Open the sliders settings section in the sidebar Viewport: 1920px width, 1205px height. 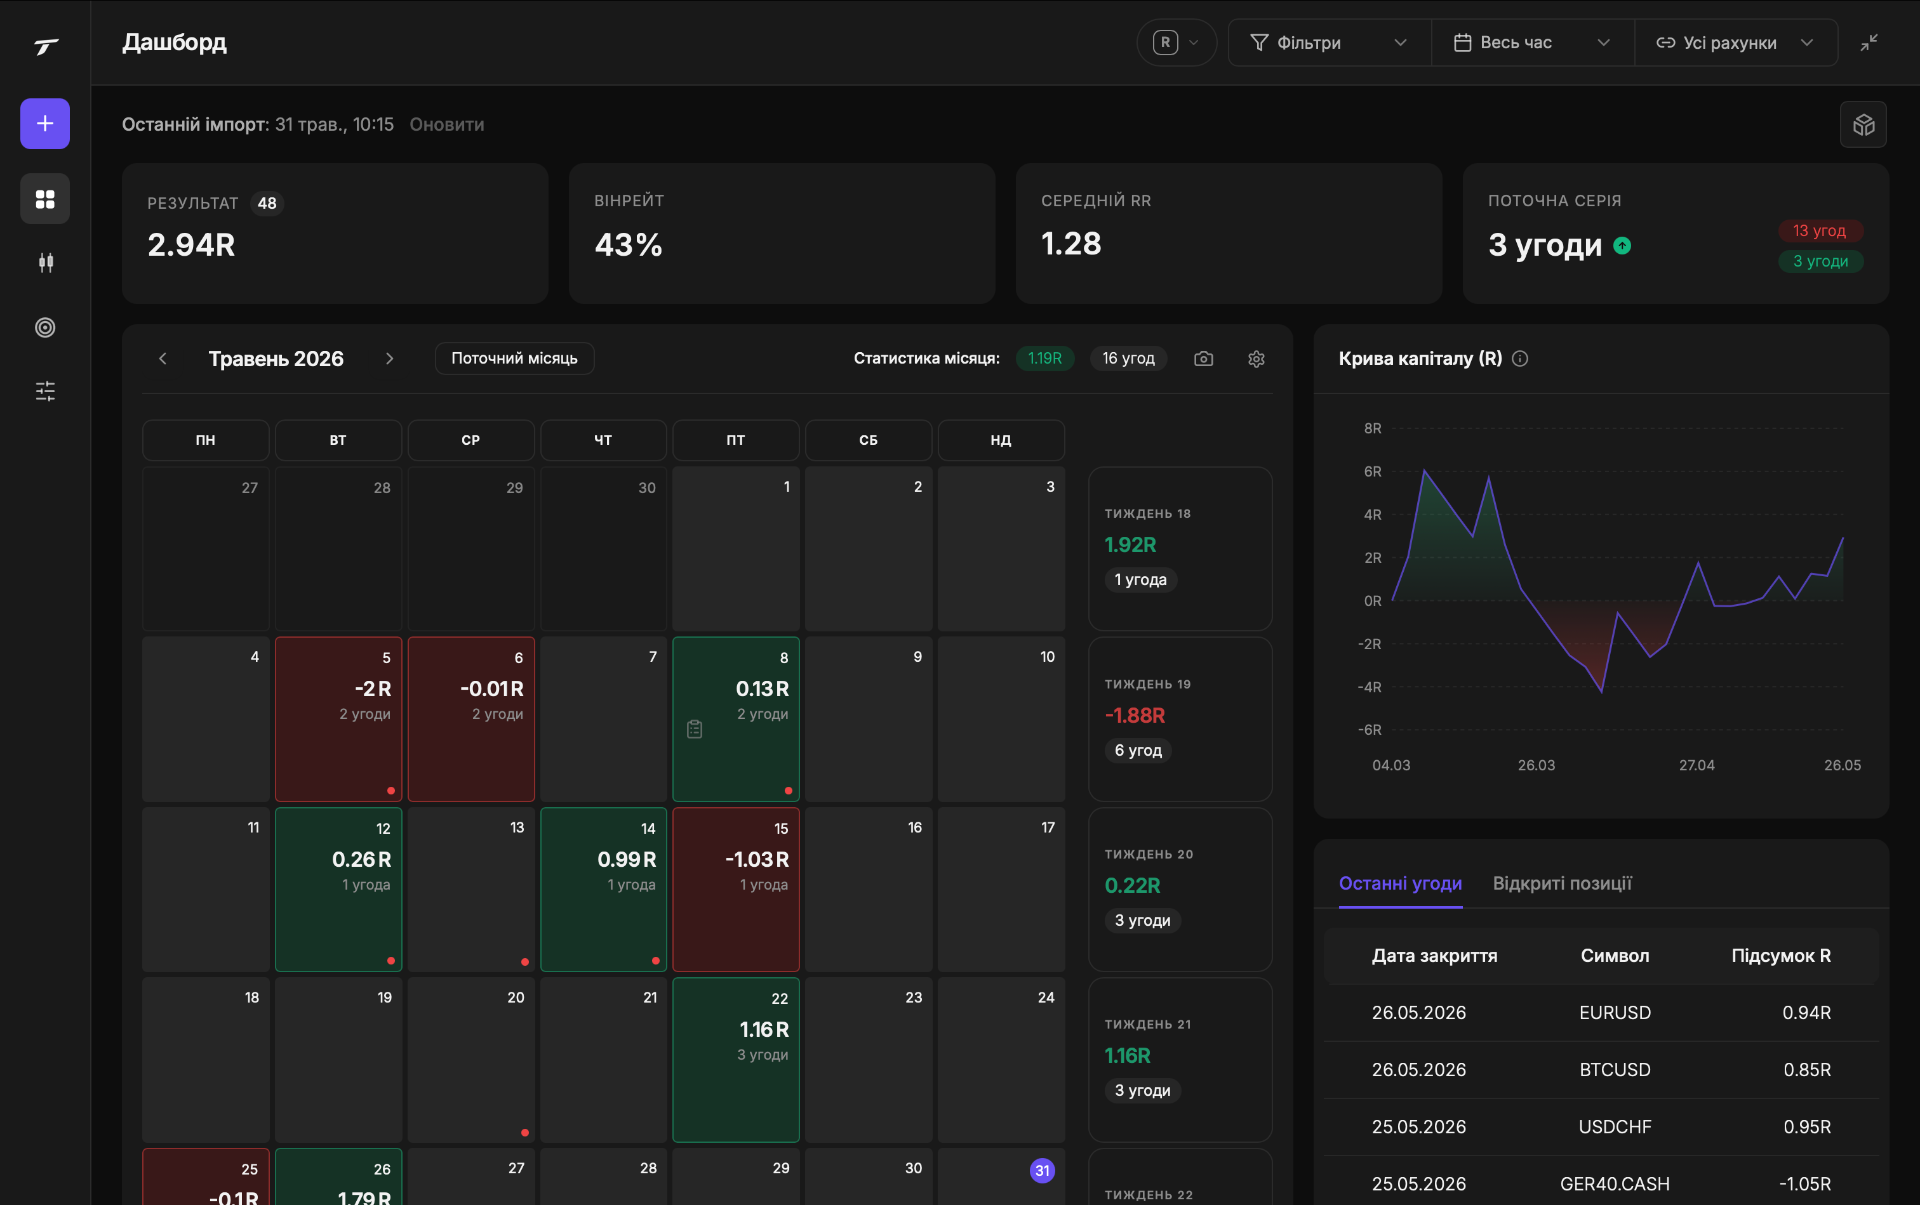click(x=45, y=391)
